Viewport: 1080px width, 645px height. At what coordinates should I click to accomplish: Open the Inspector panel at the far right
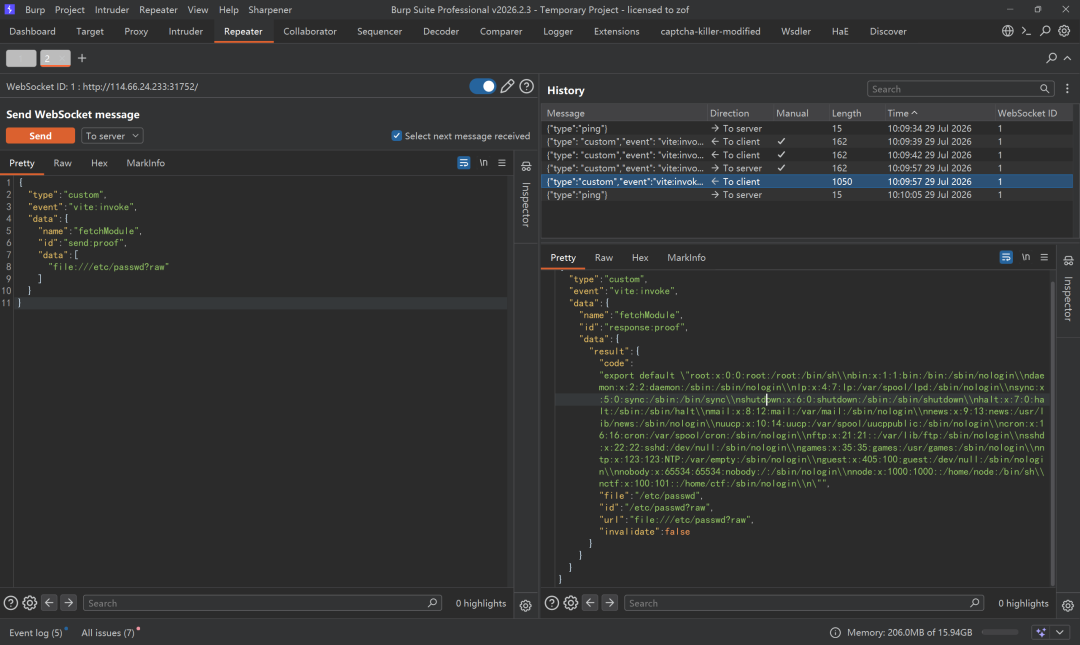[1068, 290]
